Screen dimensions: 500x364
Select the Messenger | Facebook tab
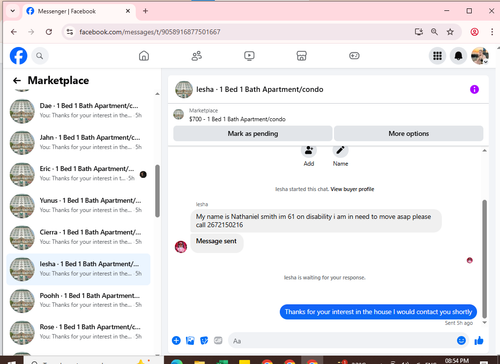click(79, 11)
